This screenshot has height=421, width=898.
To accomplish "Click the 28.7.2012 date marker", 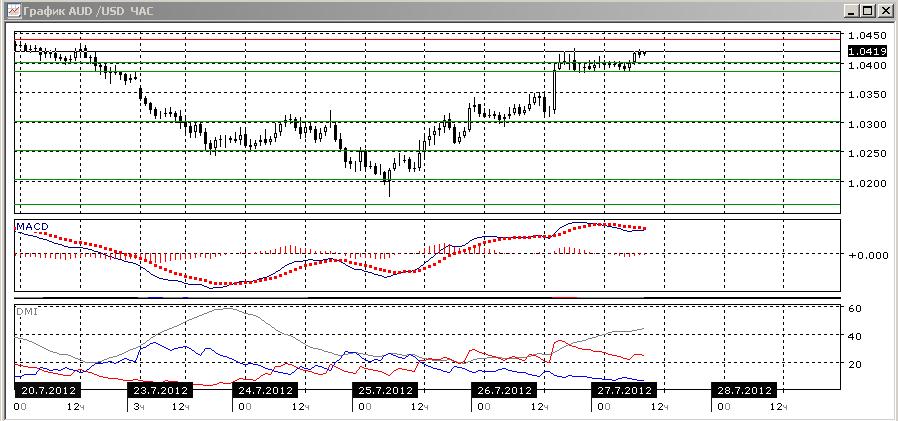I will click(743, 391).
